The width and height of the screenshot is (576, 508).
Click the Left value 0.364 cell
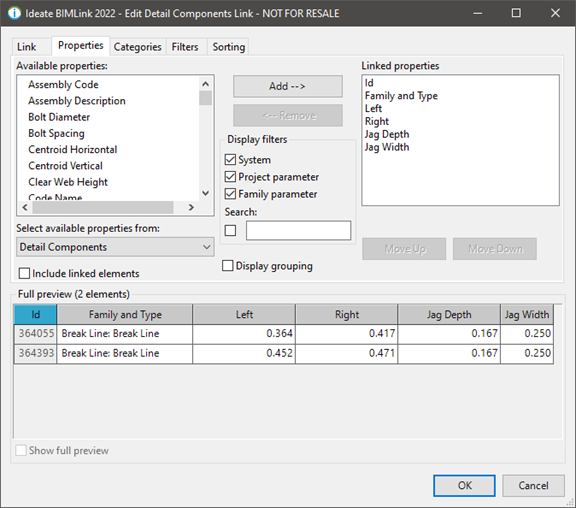tap(244, 334)
